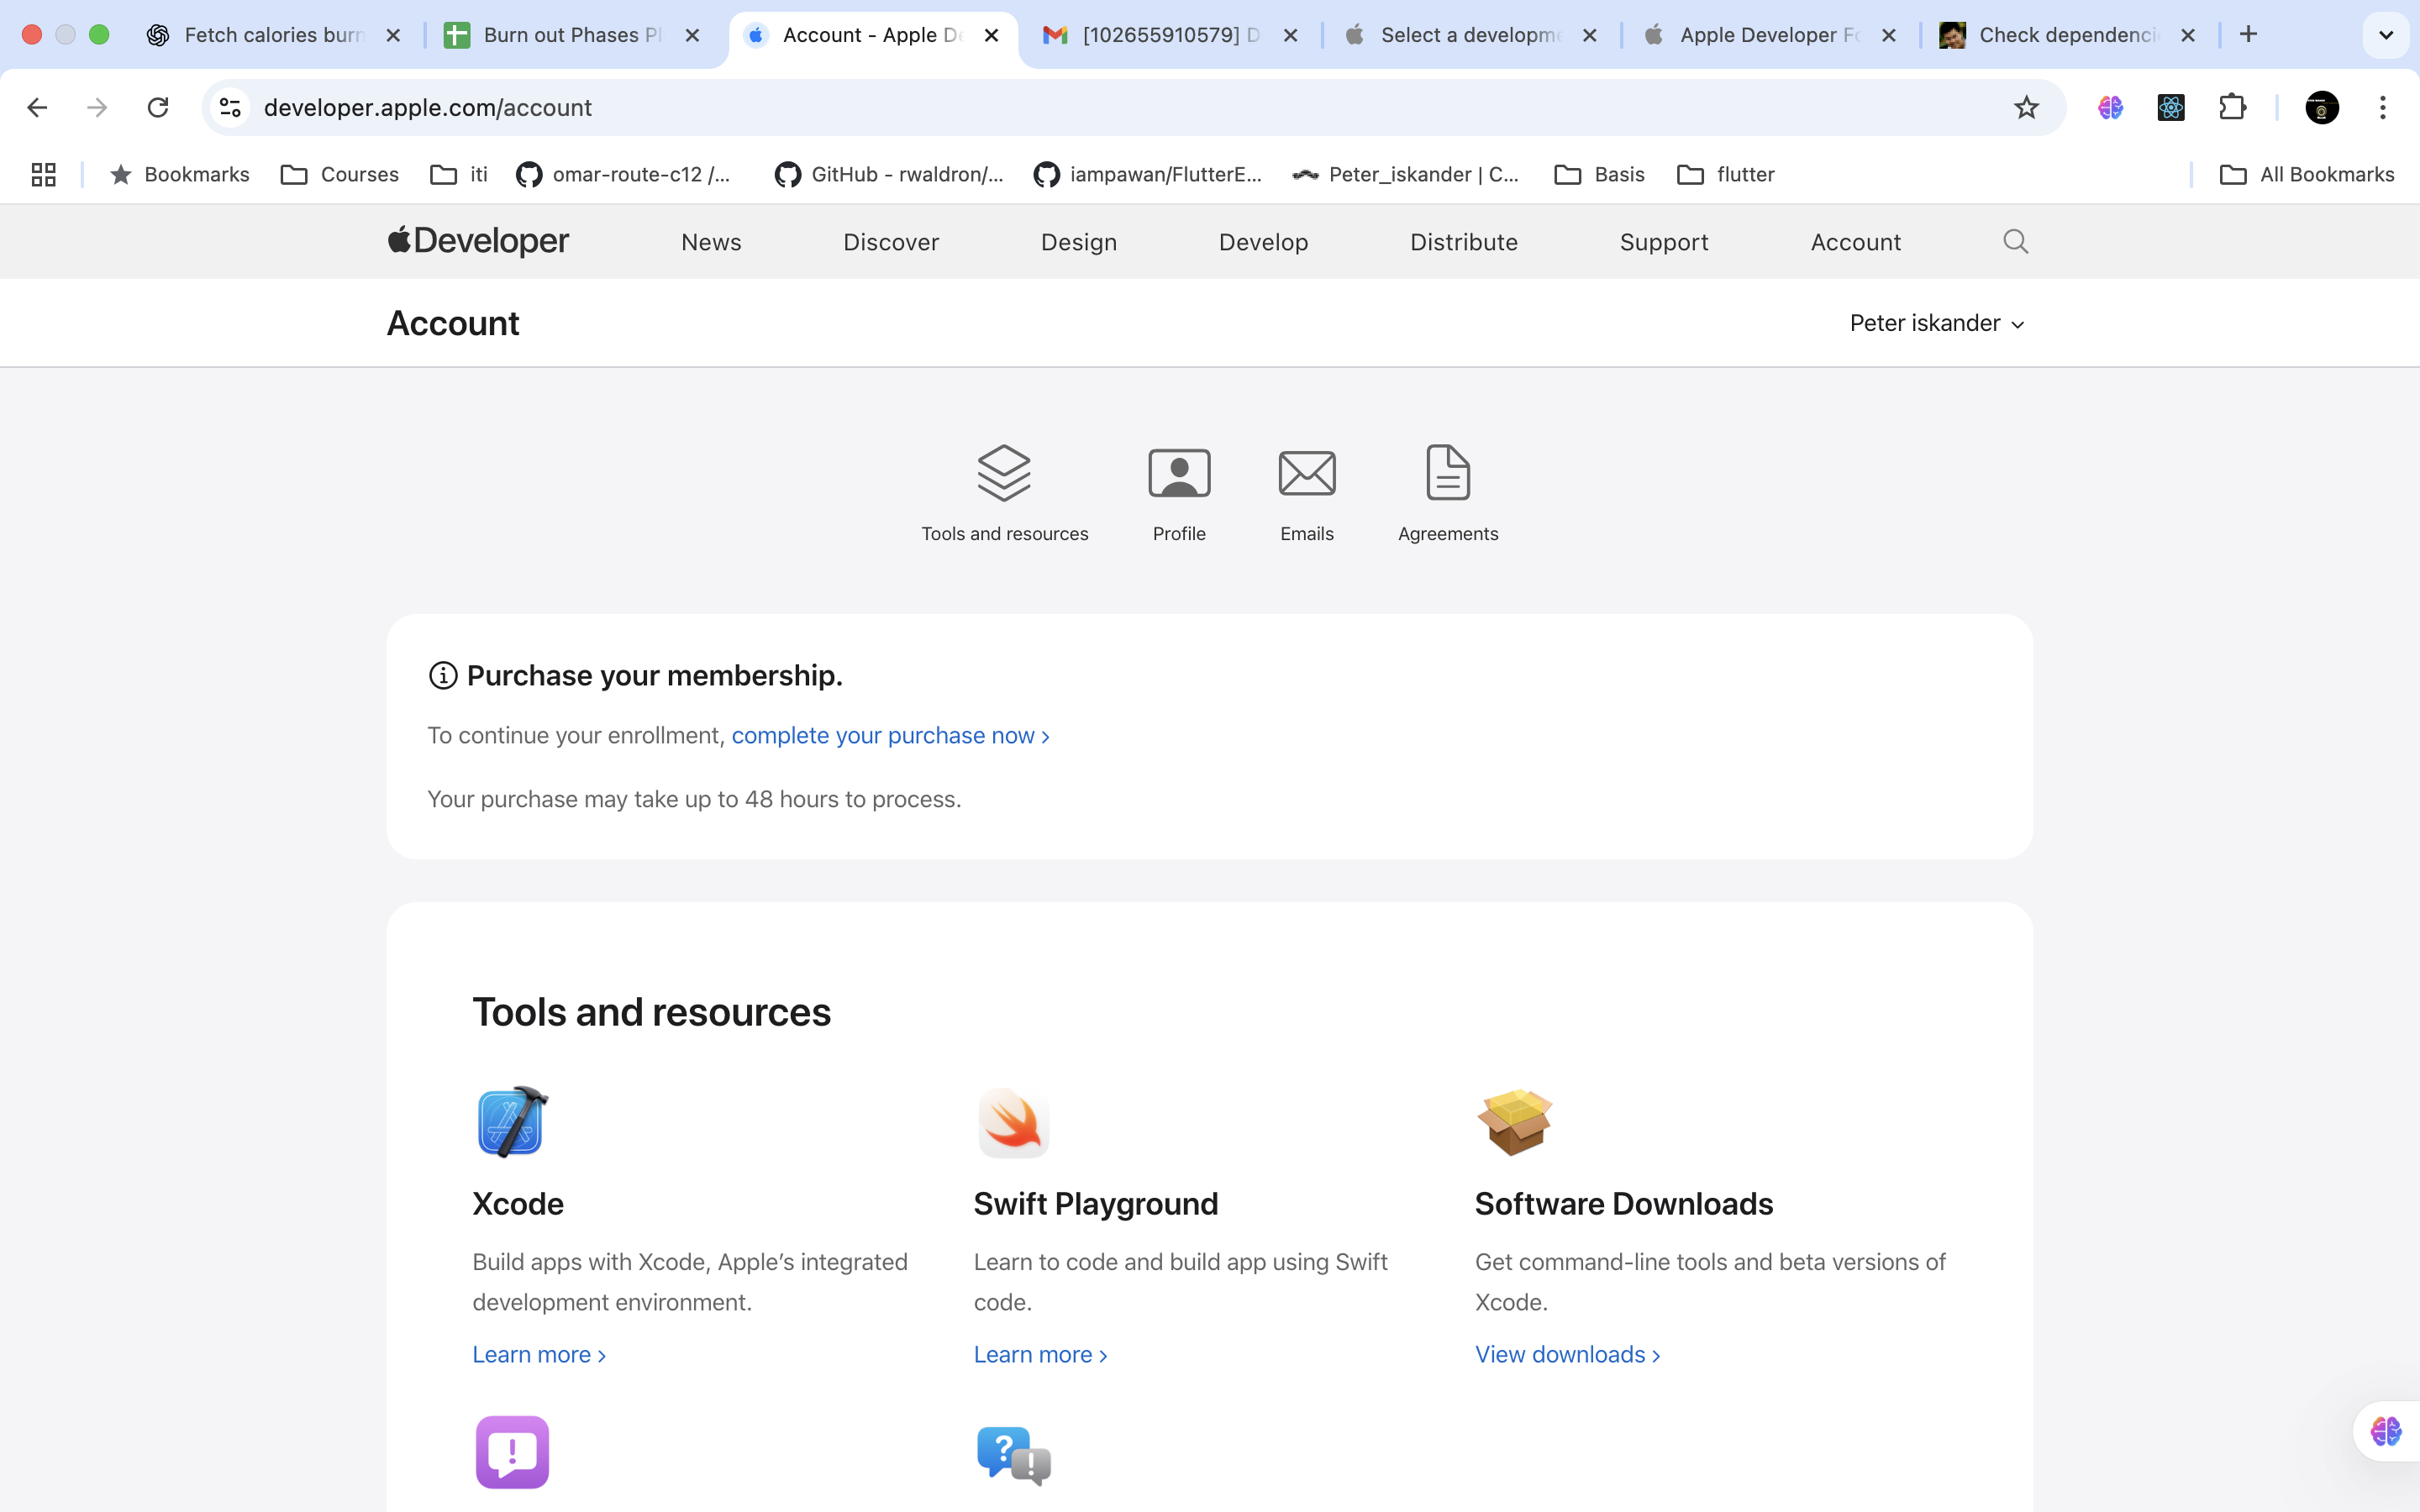The width and height of the screenshot is (2420, 1512).
Task: Open the omar-route-c12 GitHub bookmark
Action: [624, 175]
